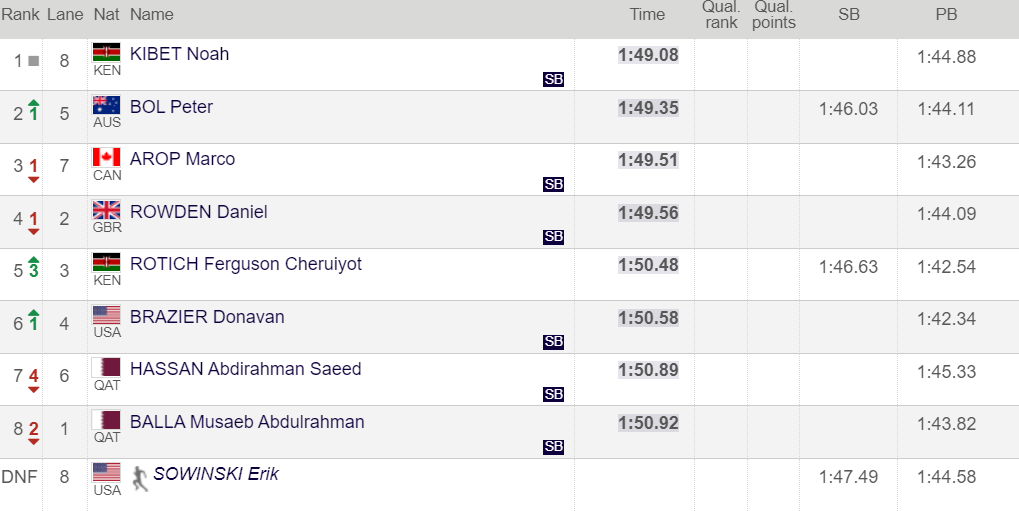Click the pacemaker runner icon beside SOWINSKI Erik
1019x511 pixels.
click(140, 478)
